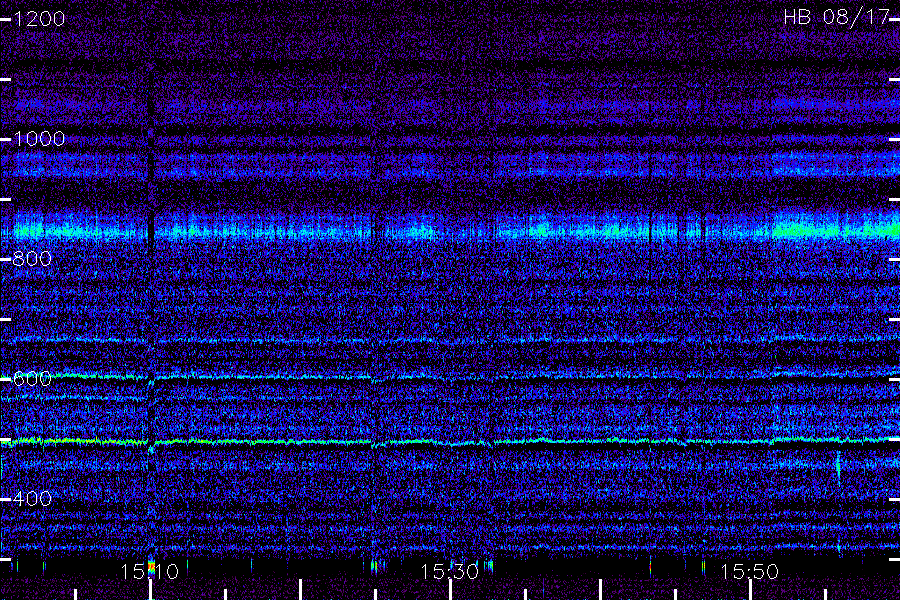Viewport: 900px width, 600px height.
Task: Click the 15:10 time axis label
Action: [x=149, y=571]
